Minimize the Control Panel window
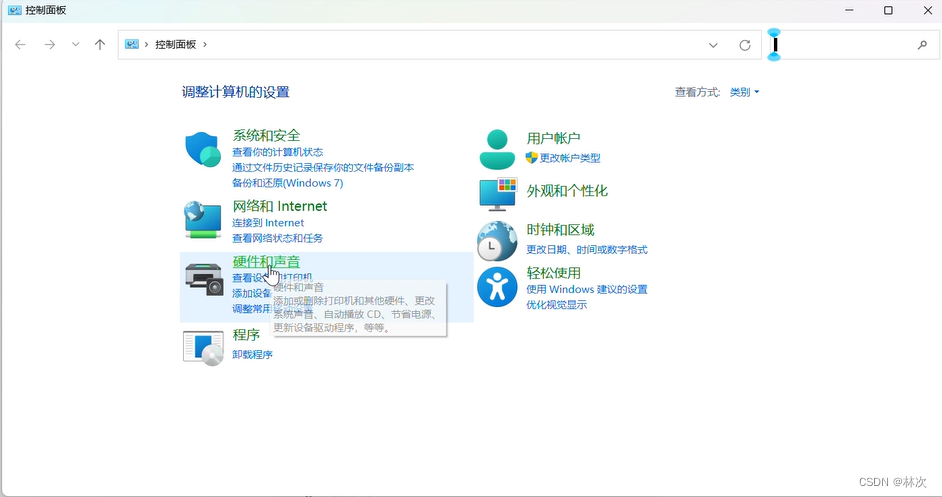The image size is (942, 497). coord(849,10)
